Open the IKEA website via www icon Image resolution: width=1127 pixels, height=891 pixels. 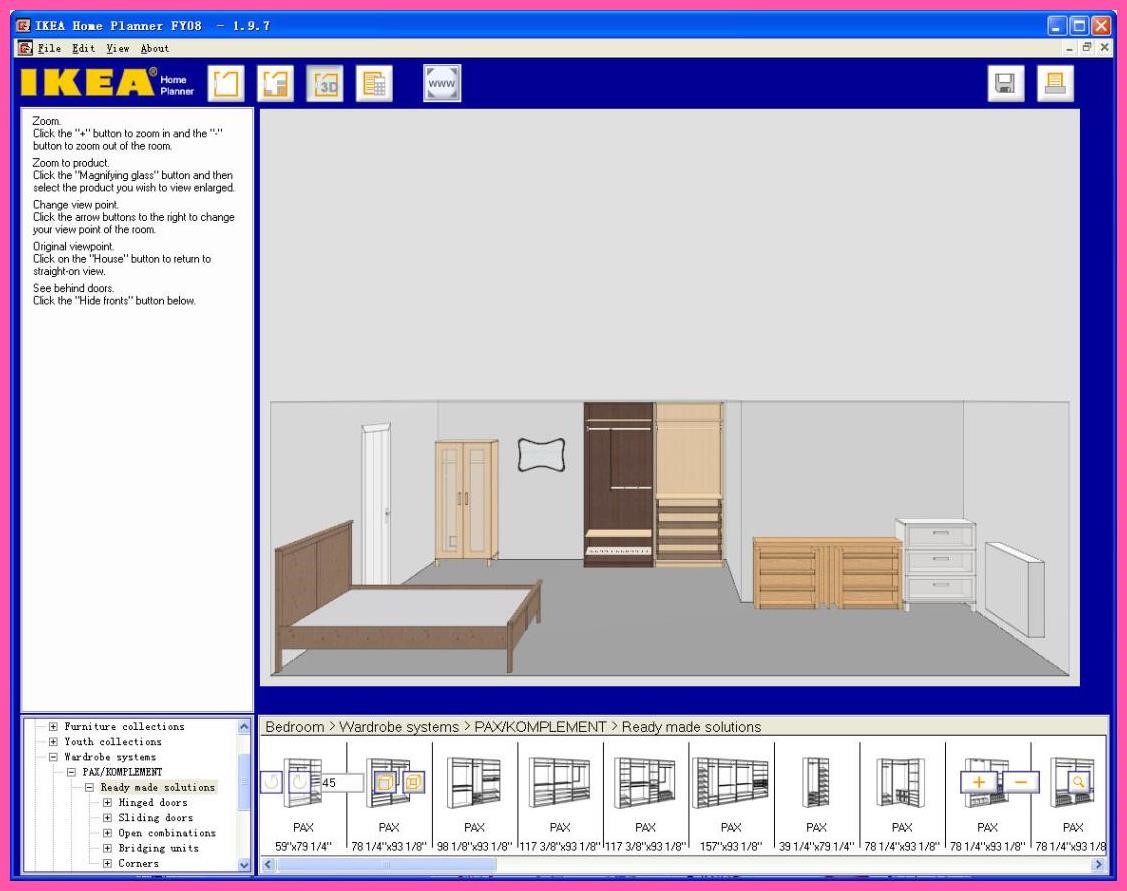pos(440,83)
